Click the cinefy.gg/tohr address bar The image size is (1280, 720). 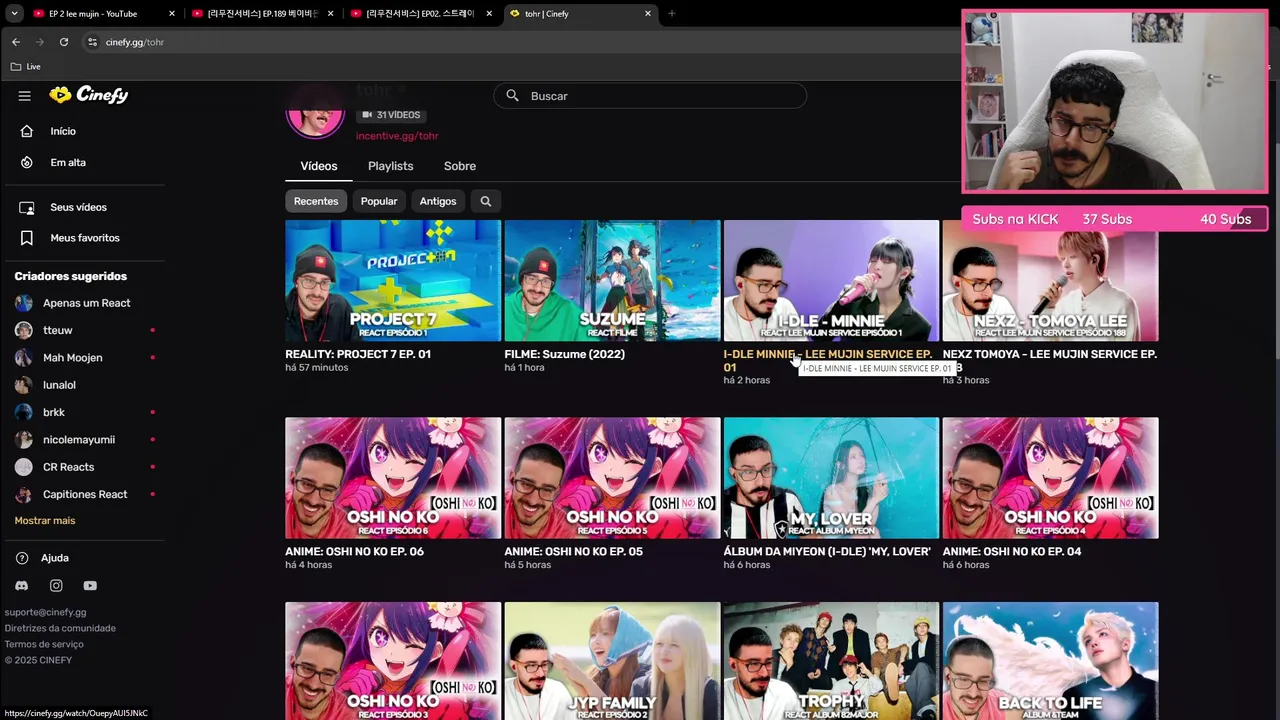pyautogui.click(x=520, y=42)
